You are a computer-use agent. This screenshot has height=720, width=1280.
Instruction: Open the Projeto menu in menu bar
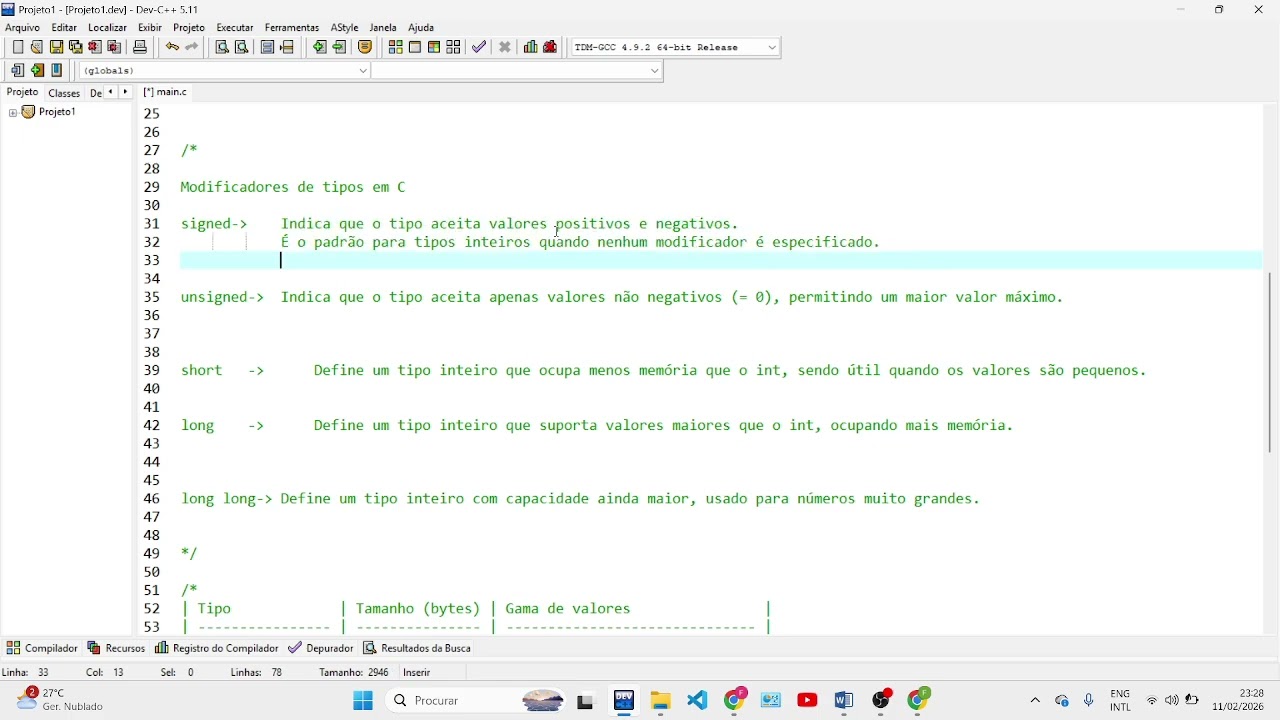point(189,28)
